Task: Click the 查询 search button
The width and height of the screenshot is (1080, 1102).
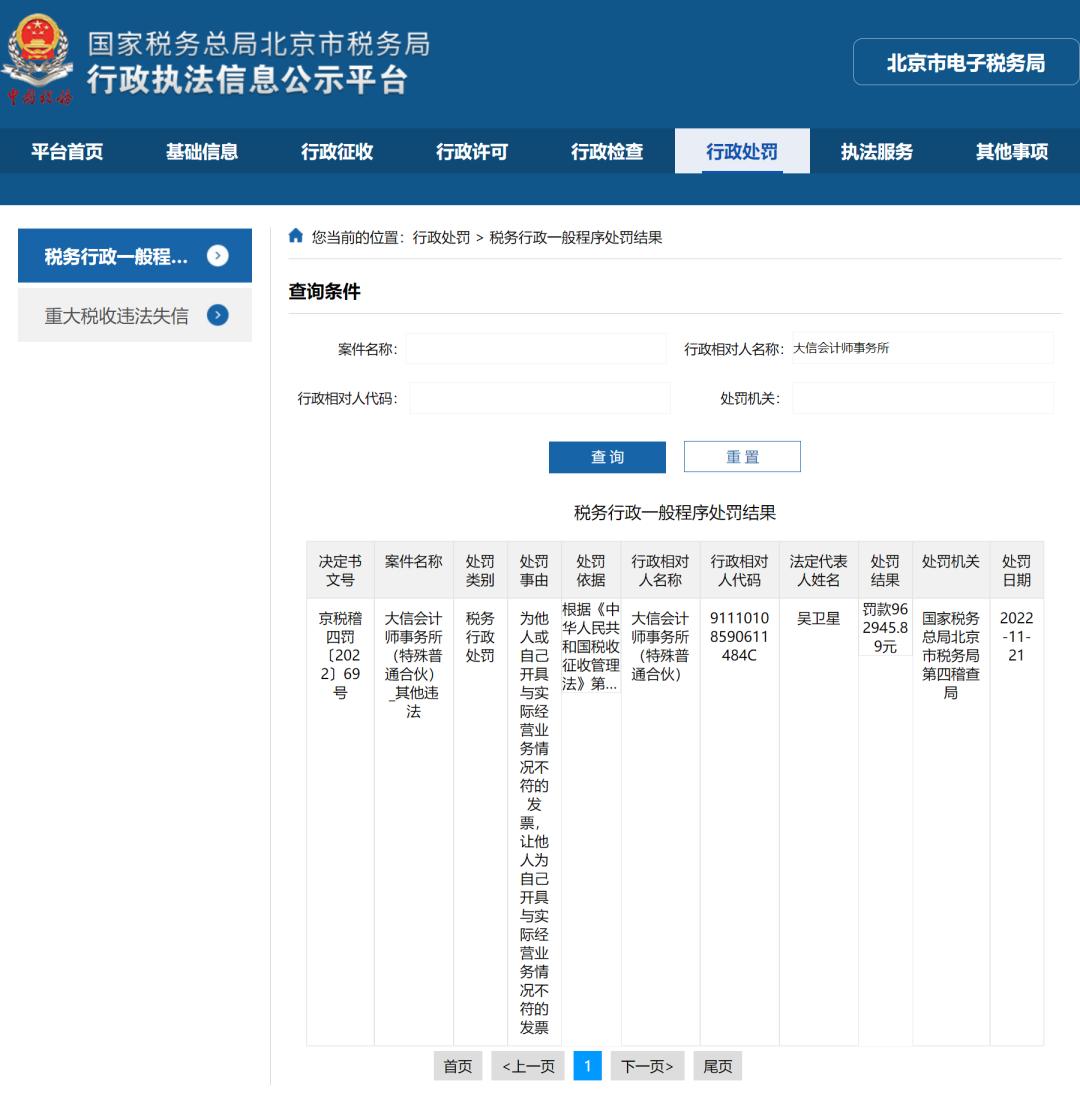Action: 606,456
